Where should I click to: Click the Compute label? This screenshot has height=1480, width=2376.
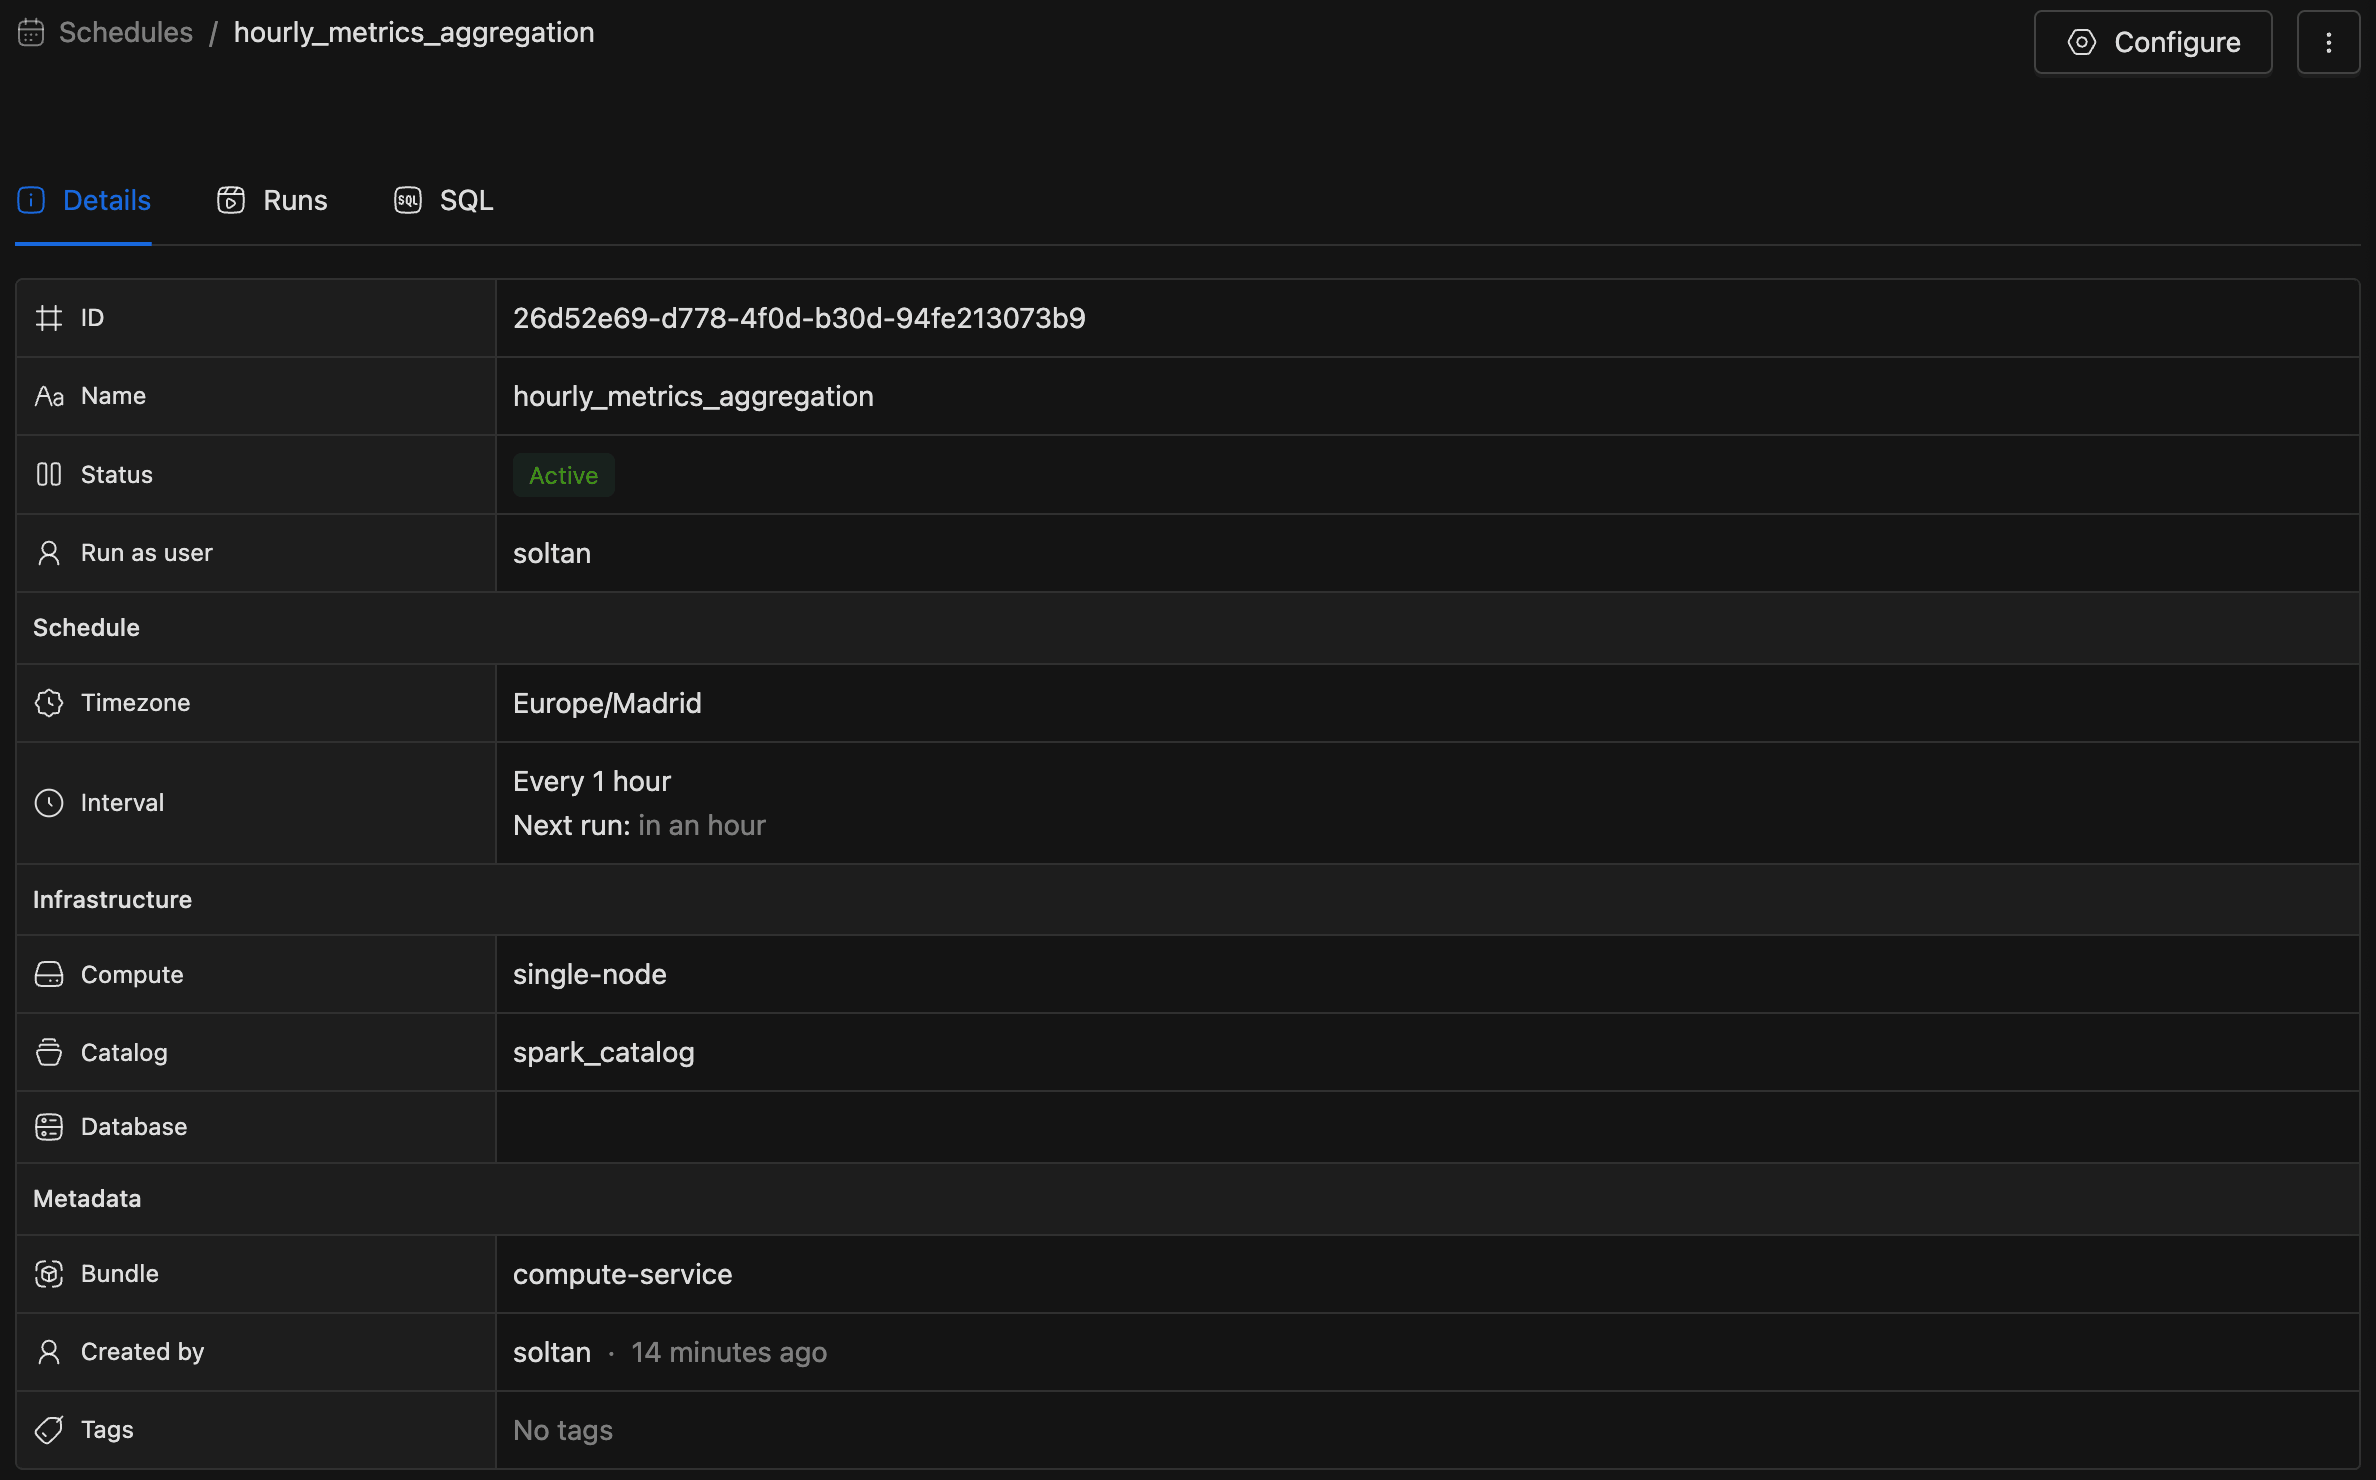point(132,974)
